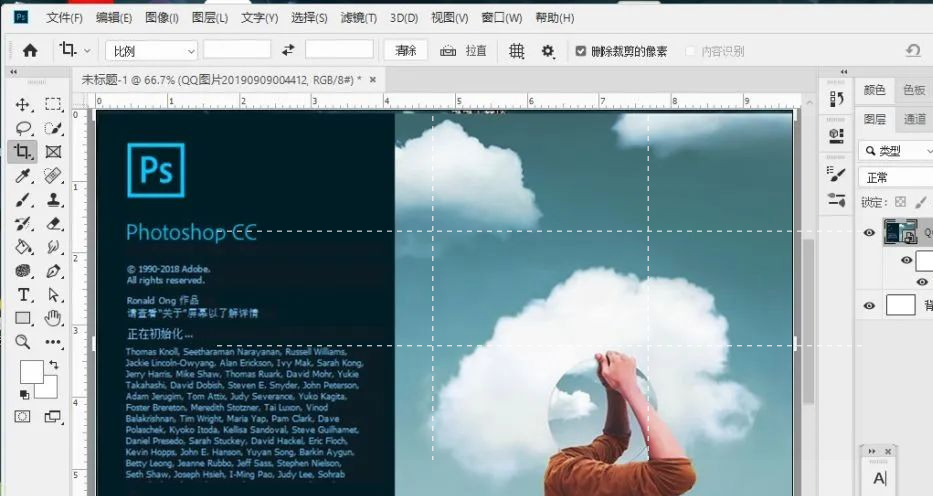The image size is (933, 496).
Task: Open crop overlay grid options
Action: click(516, 51)
